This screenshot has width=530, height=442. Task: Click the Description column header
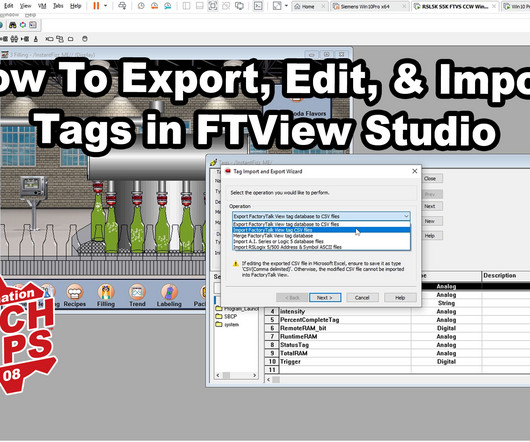(506, 276)
